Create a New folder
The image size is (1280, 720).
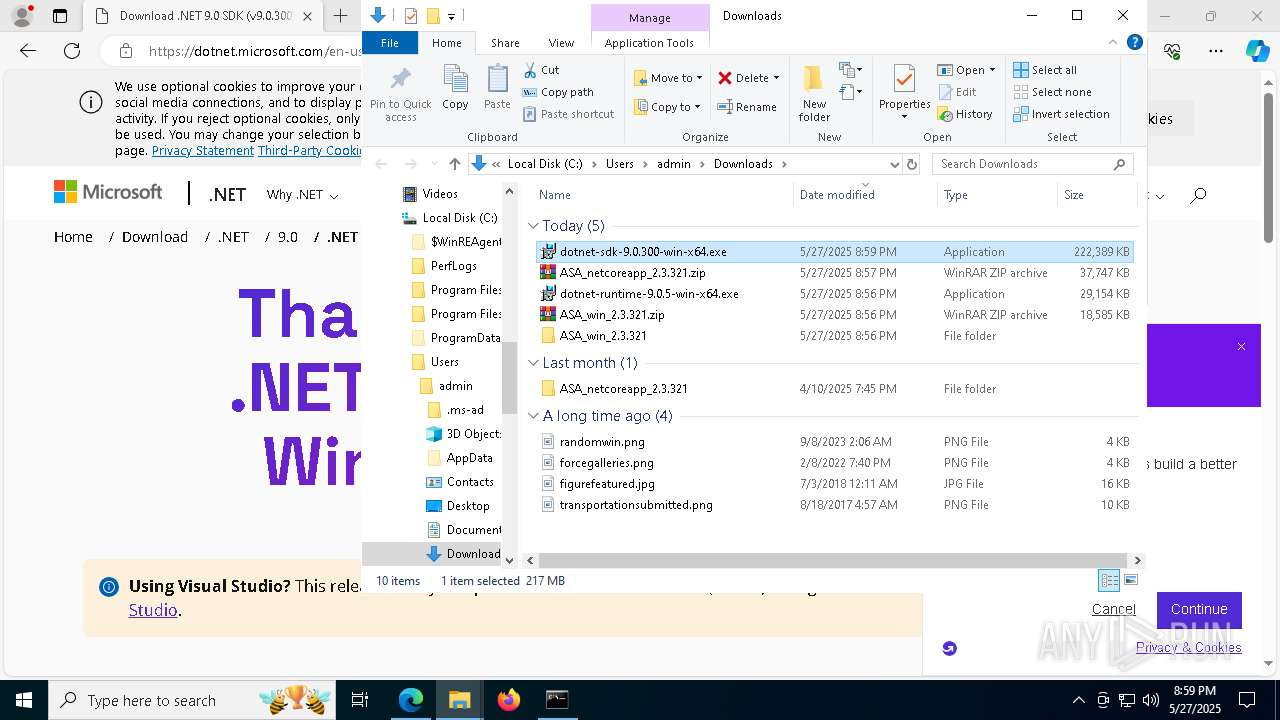pyautogui.click(x=814, y=94)
